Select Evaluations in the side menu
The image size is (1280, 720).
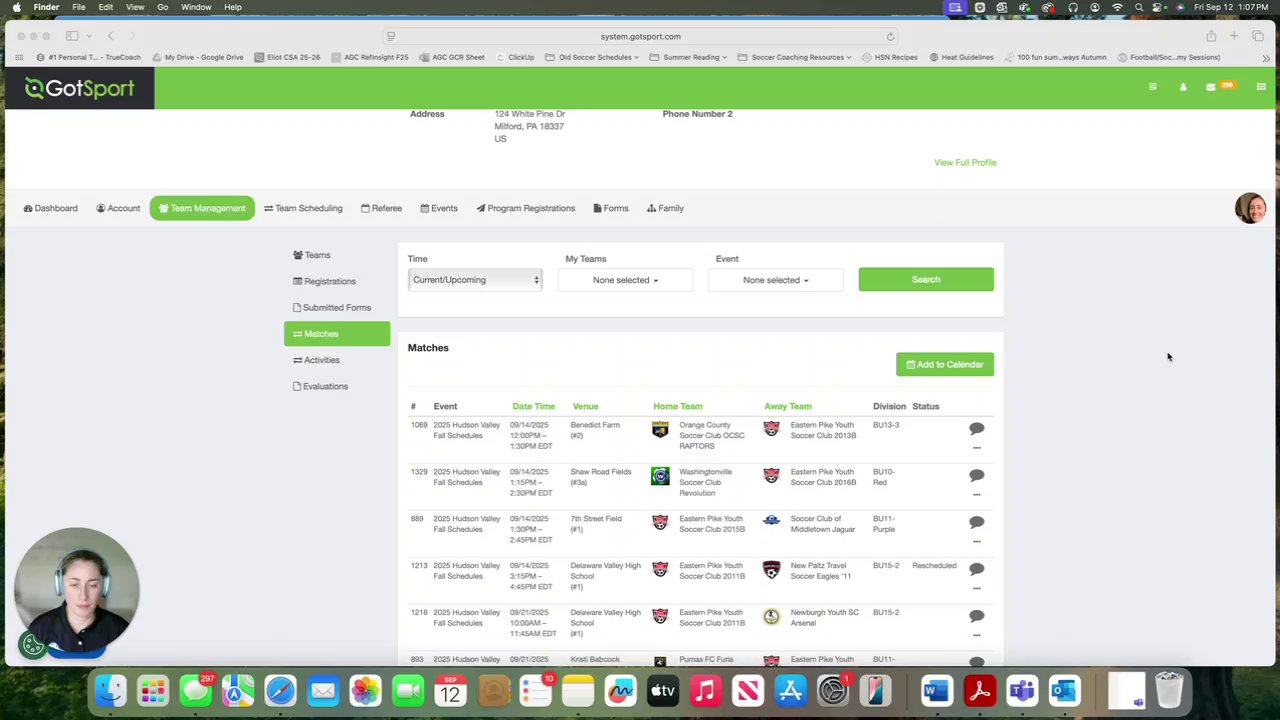click(x=337, y=386)
